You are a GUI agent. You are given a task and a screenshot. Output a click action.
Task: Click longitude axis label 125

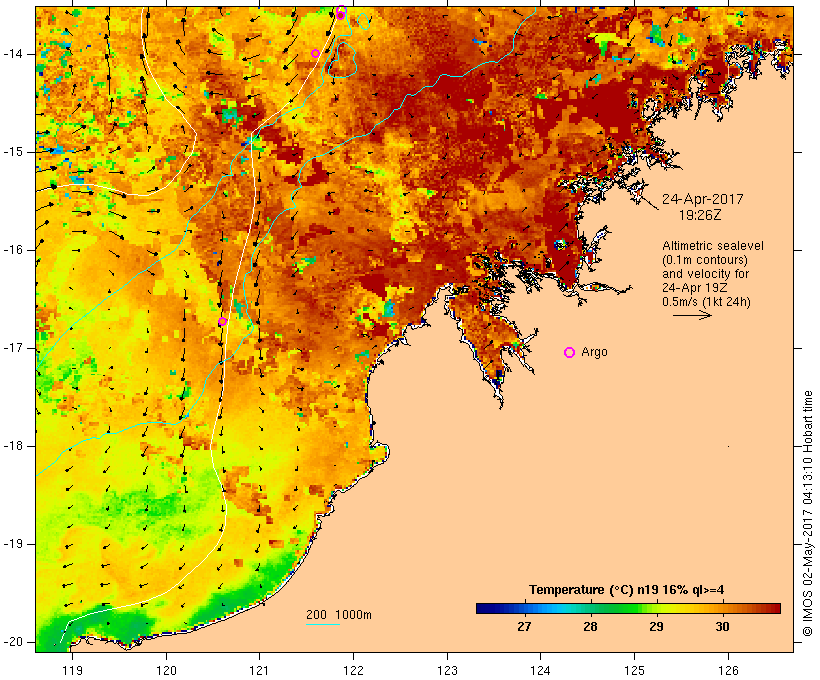pos(634,670)
